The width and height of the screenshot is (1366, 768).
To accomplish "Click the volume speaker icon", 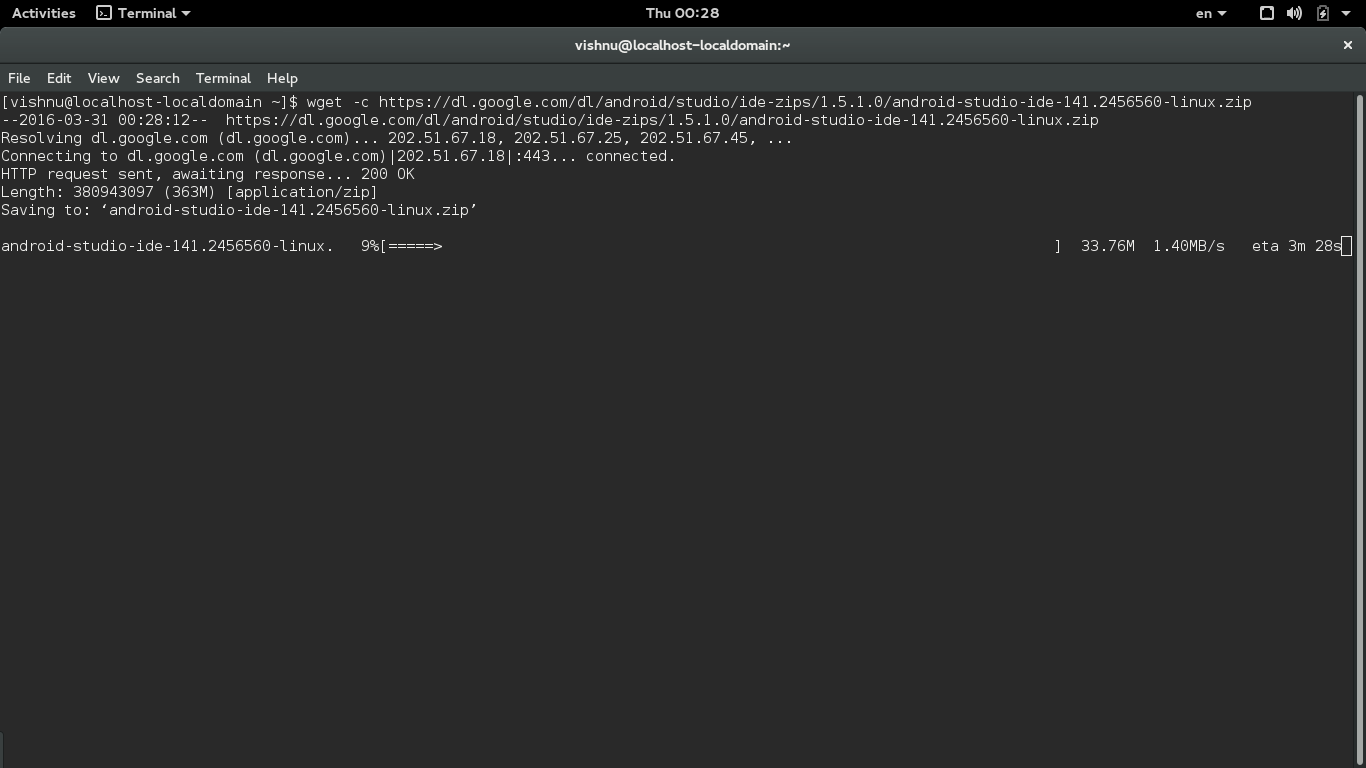I will click(x=1294, y=13).
